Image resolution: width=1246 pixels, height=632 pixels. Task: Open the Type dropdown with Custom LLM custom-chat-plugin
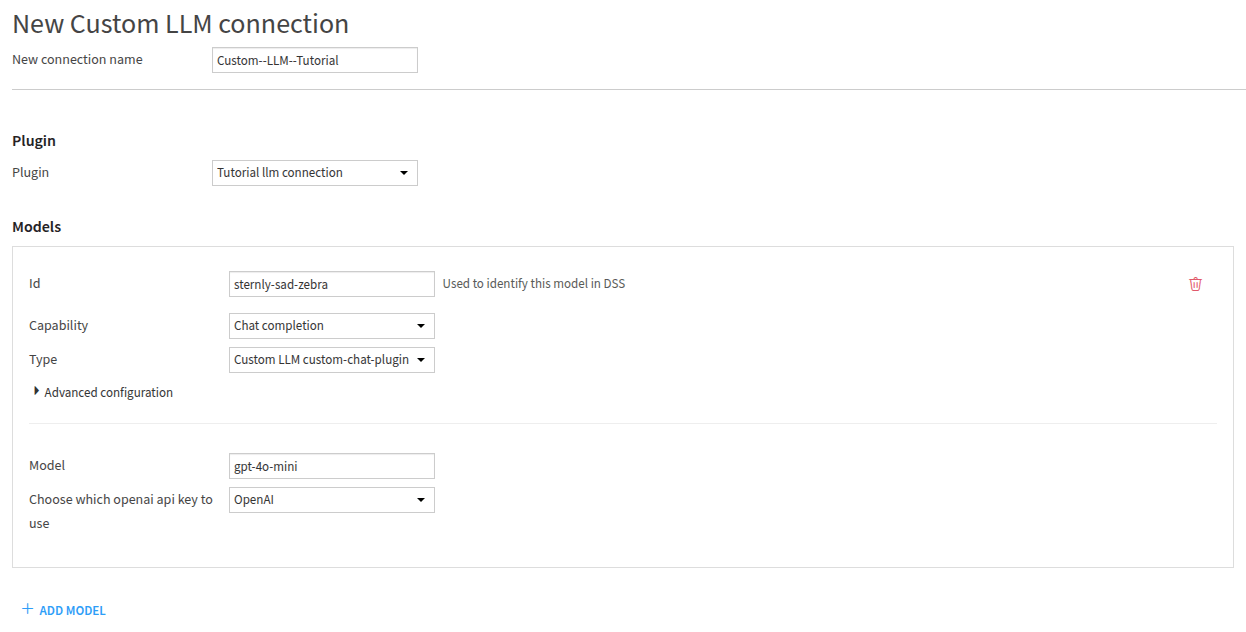click(x=332, y=360)
